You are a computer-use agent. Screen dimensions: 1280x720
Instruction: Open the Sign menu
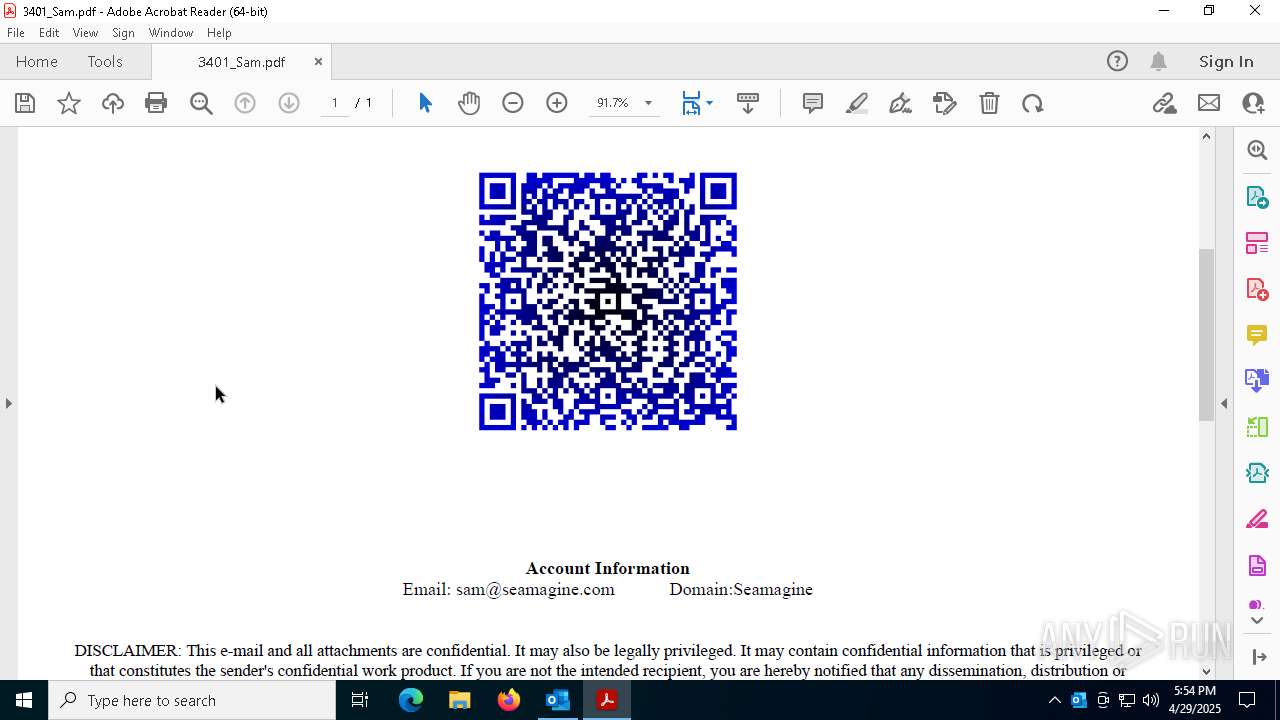pyautogui.click(x=123, y=33)
